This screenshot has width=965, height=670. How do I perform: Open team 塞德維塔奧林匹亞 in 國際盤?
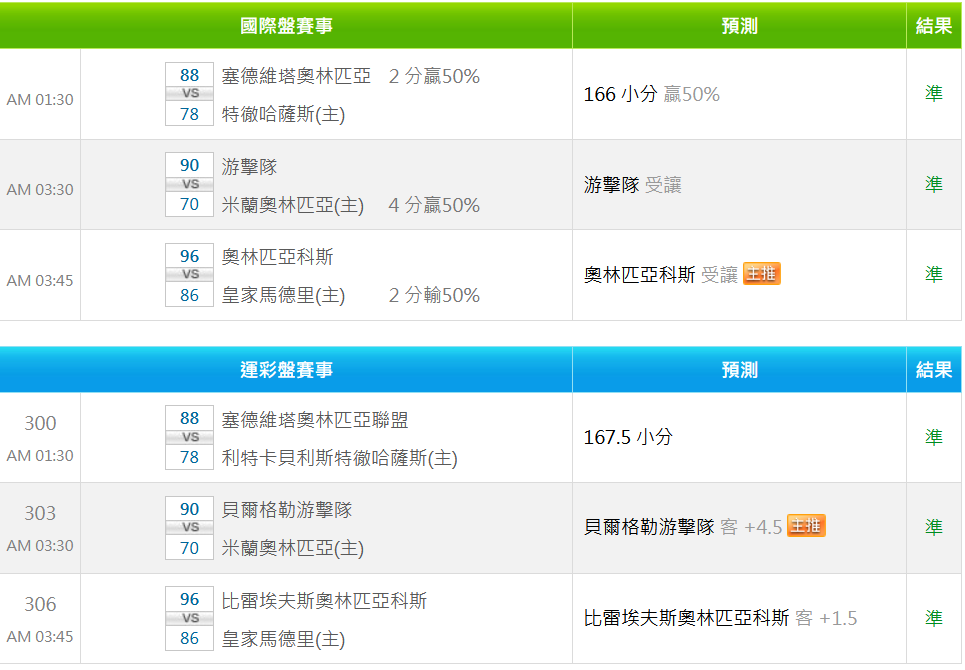coord(296,76)
